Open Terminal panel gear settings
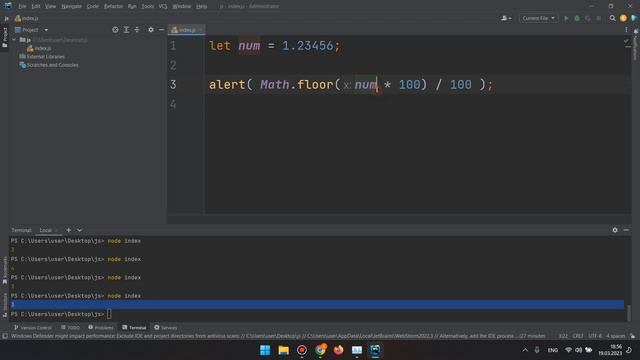 (615, 230)
